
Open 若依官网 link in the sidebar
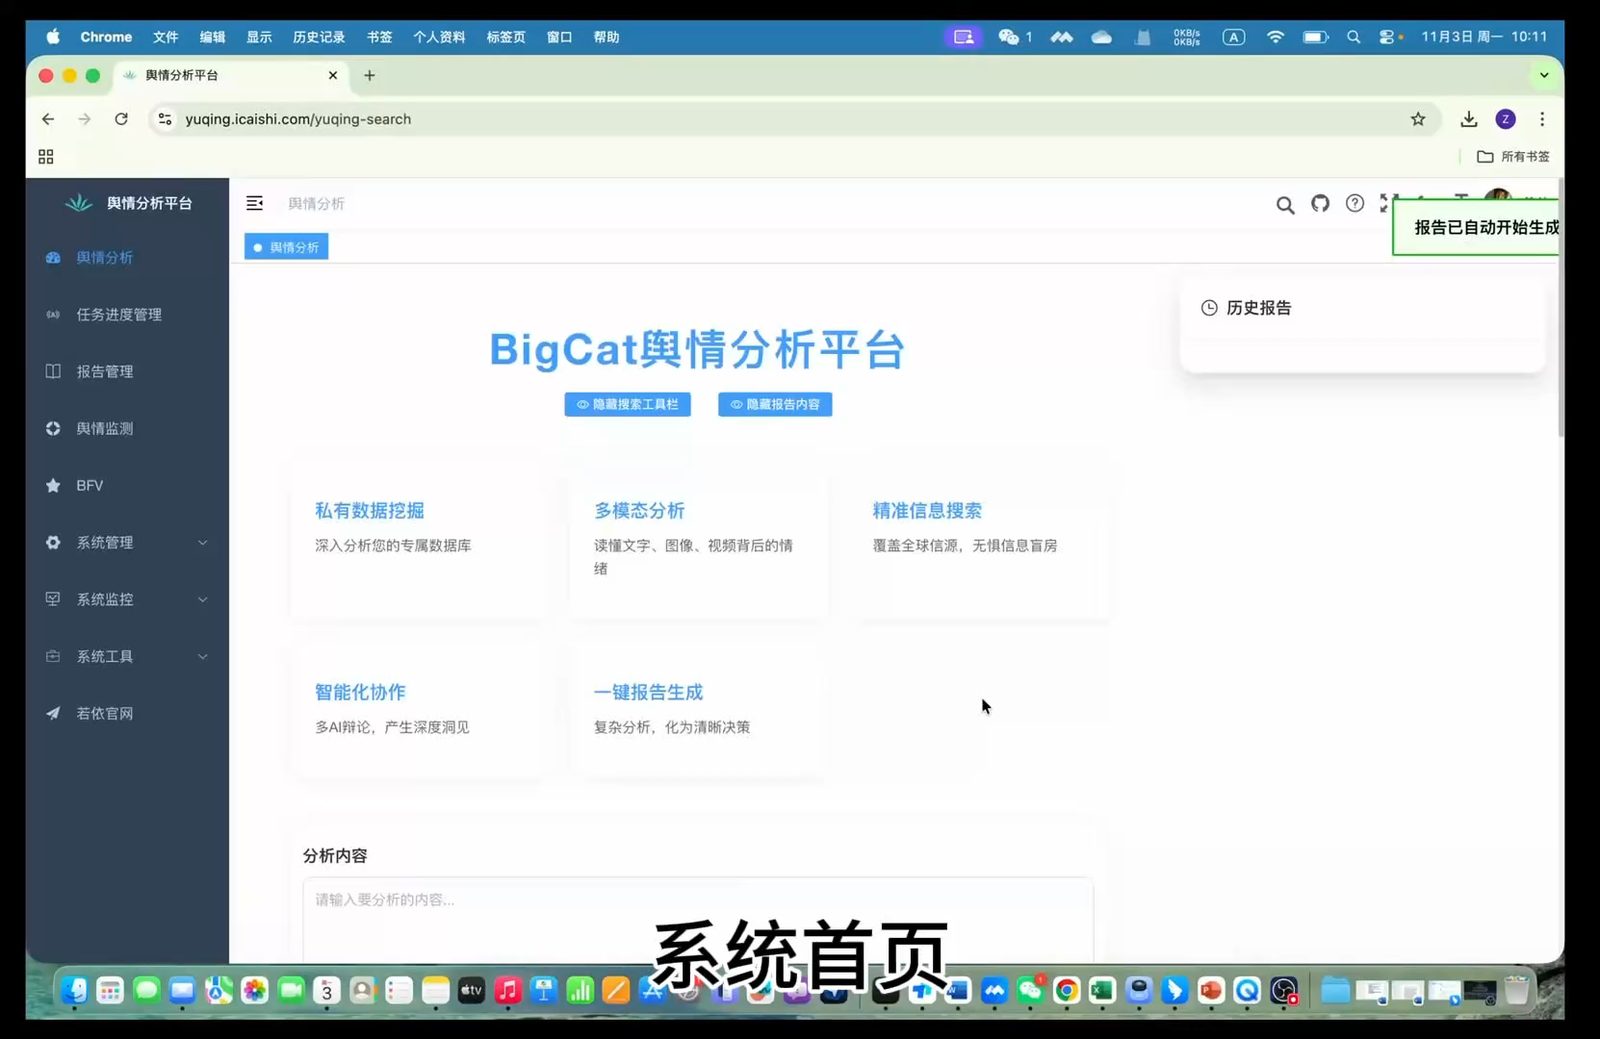pyautogui.click(x=127, y=713)
